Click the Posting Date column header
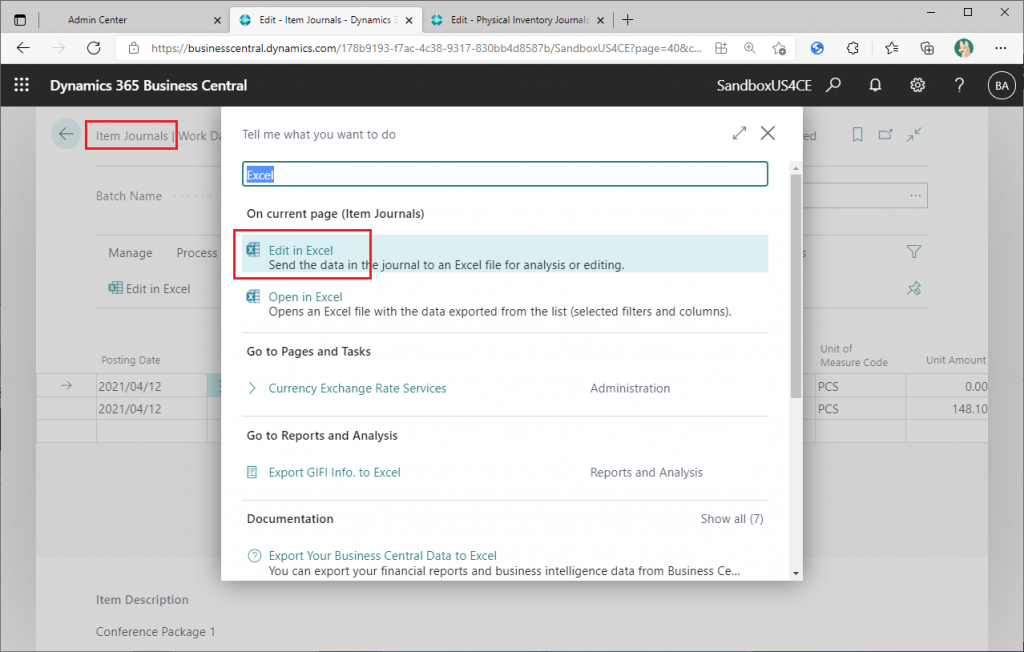This screenshot has height=652, width=1024. tap(131, 360)
